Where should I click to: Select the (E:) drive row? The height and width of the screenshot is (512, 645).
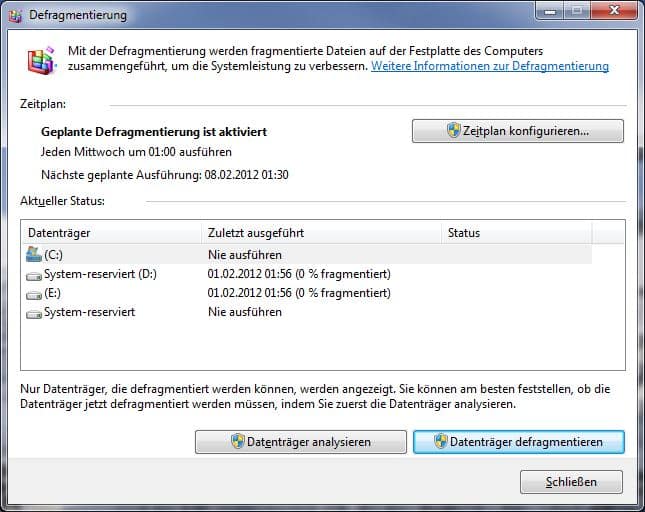click(x=308, y=293)
